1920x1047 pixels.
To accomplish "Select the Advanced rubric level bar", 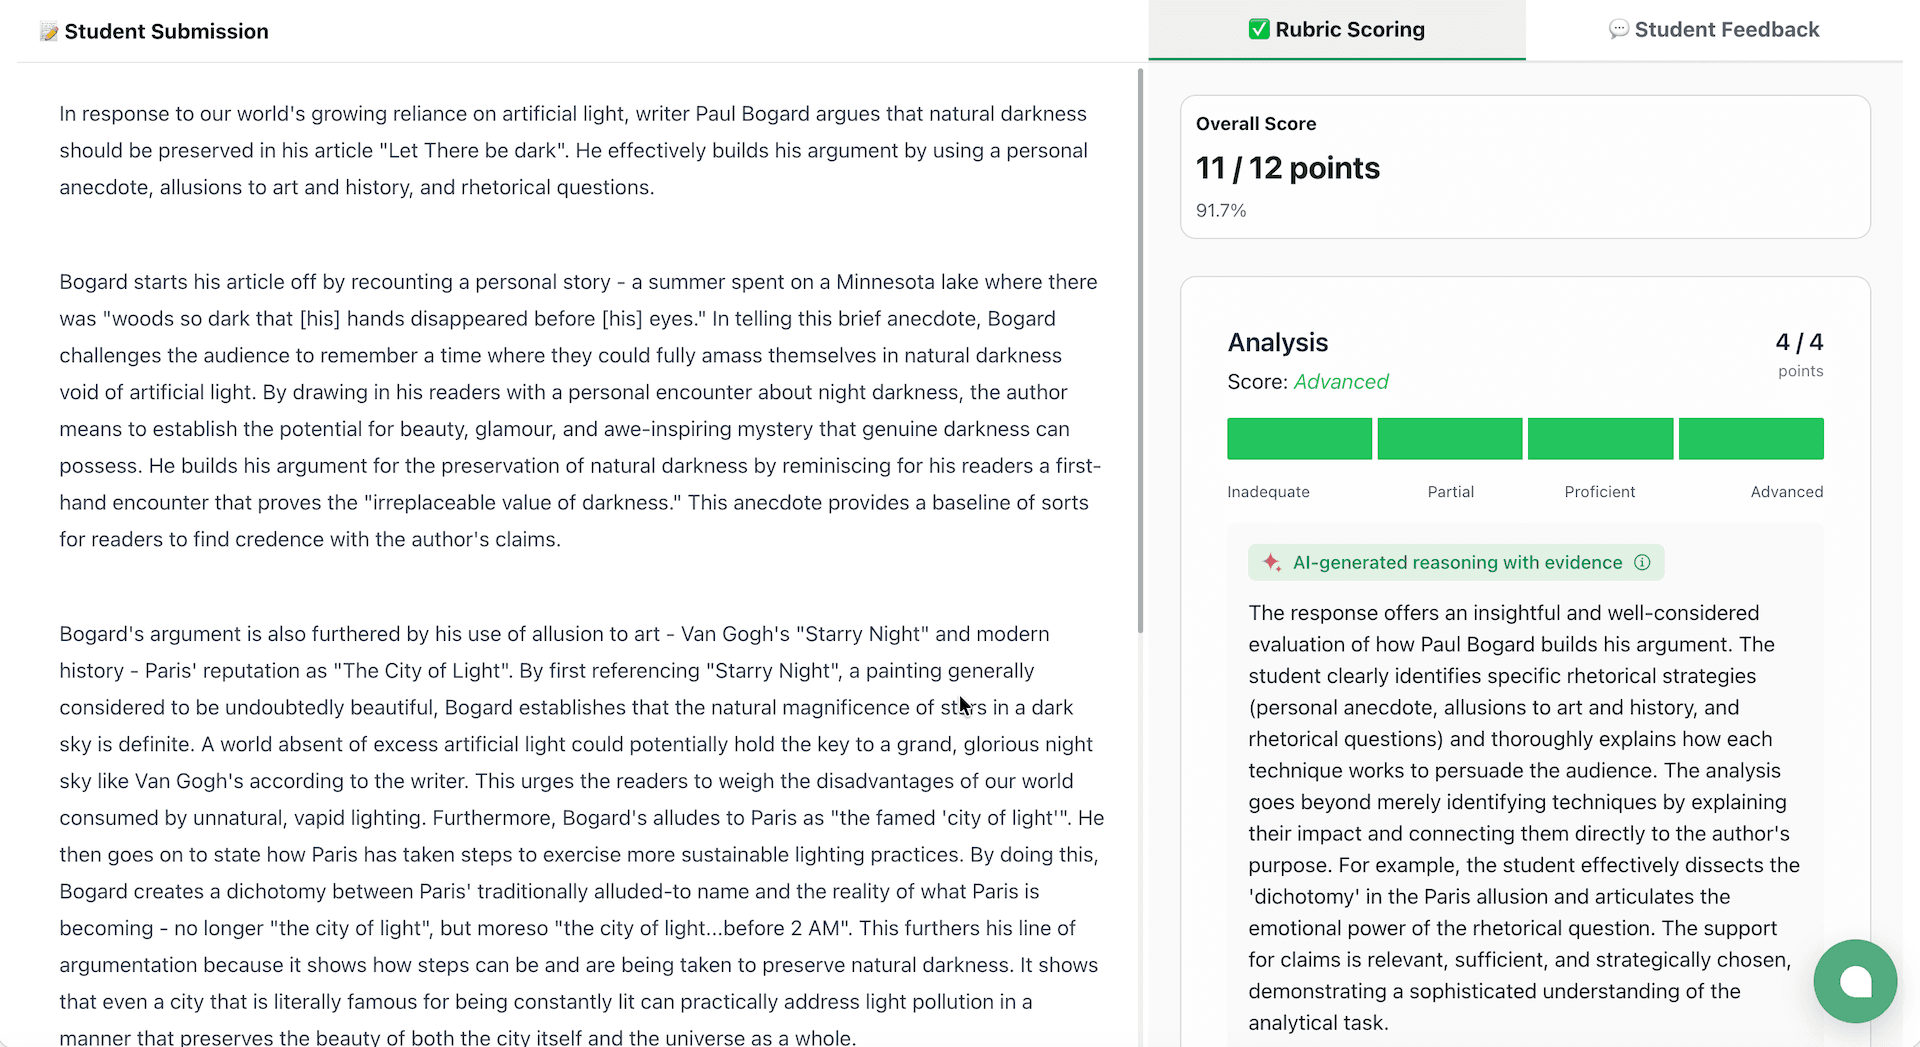I will [1751, 438].
